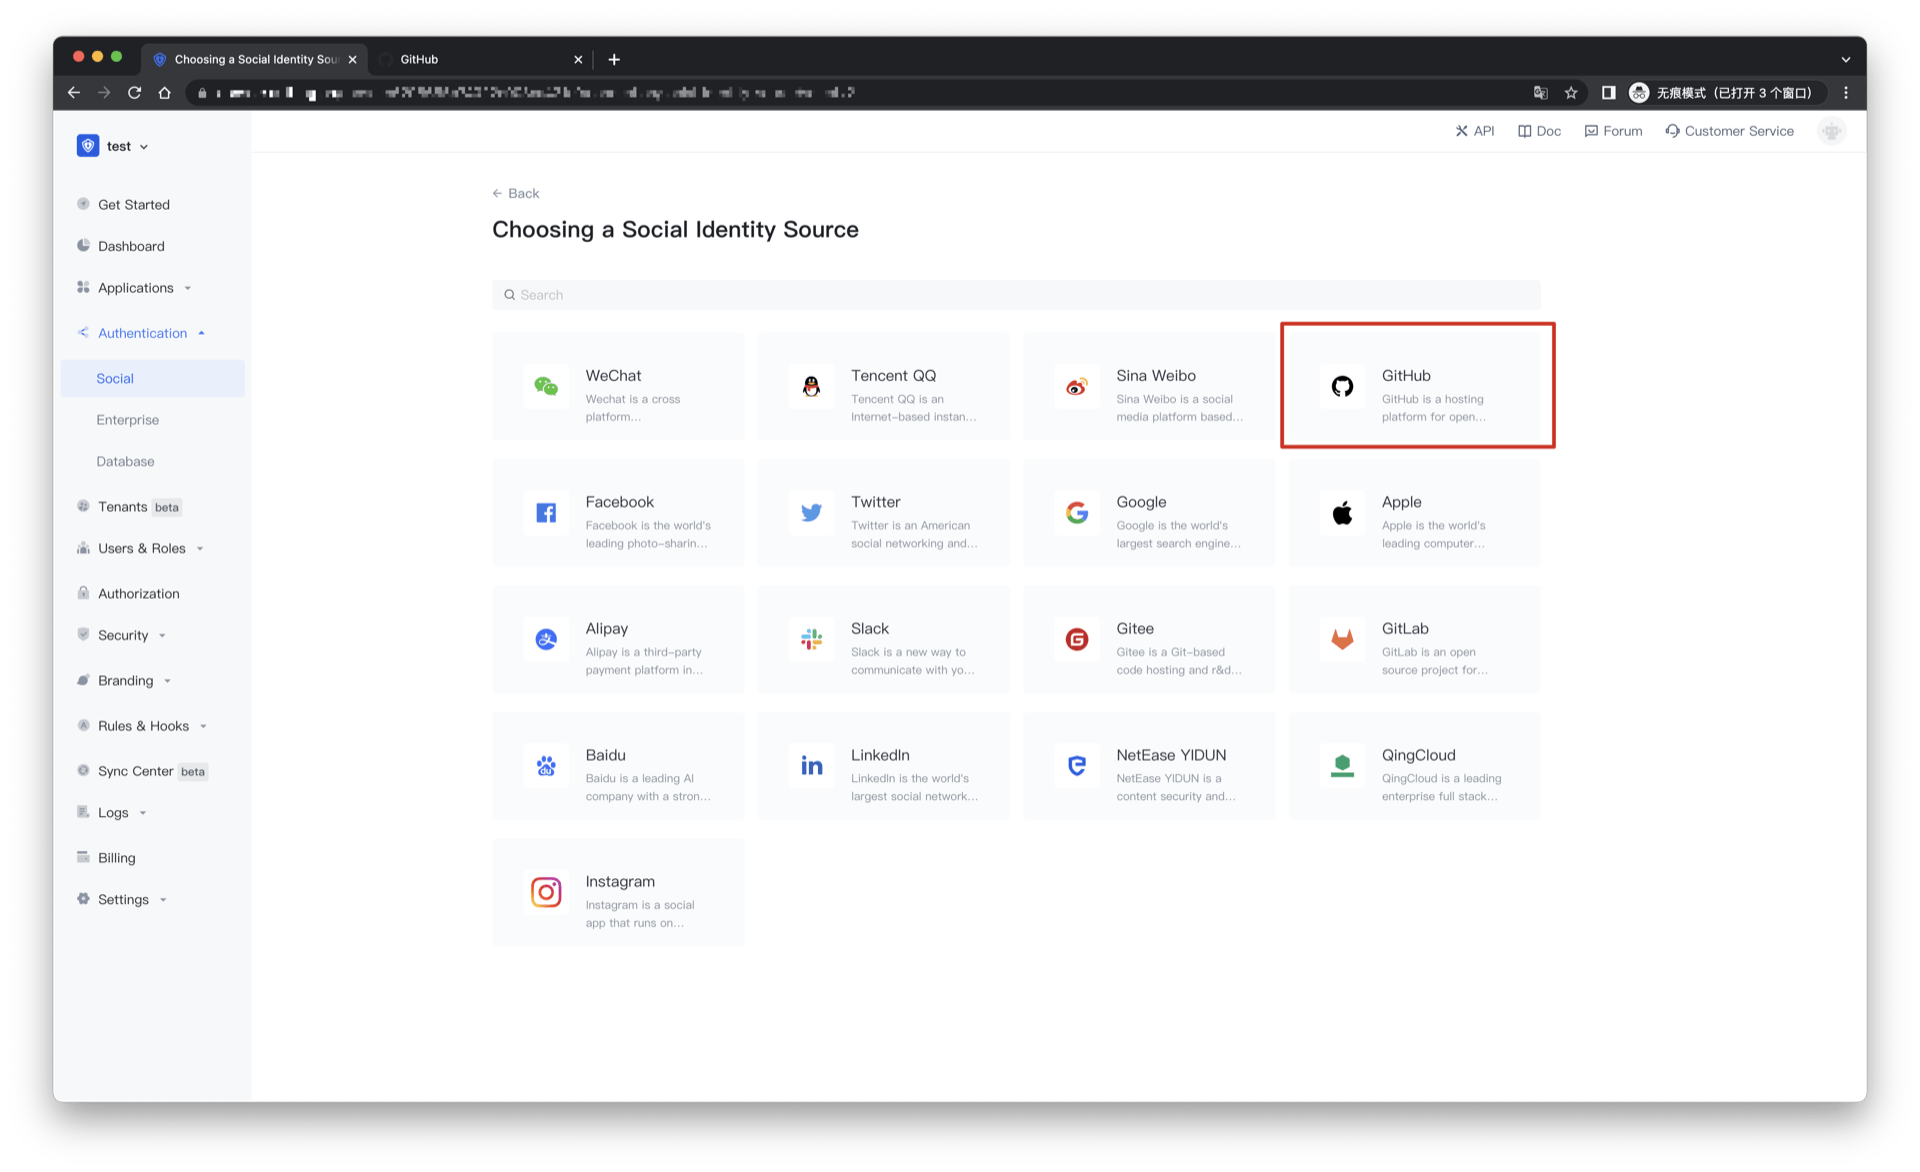Pick the GitLab fox icon
1920x1172 pixels.
click(1342, 639)
